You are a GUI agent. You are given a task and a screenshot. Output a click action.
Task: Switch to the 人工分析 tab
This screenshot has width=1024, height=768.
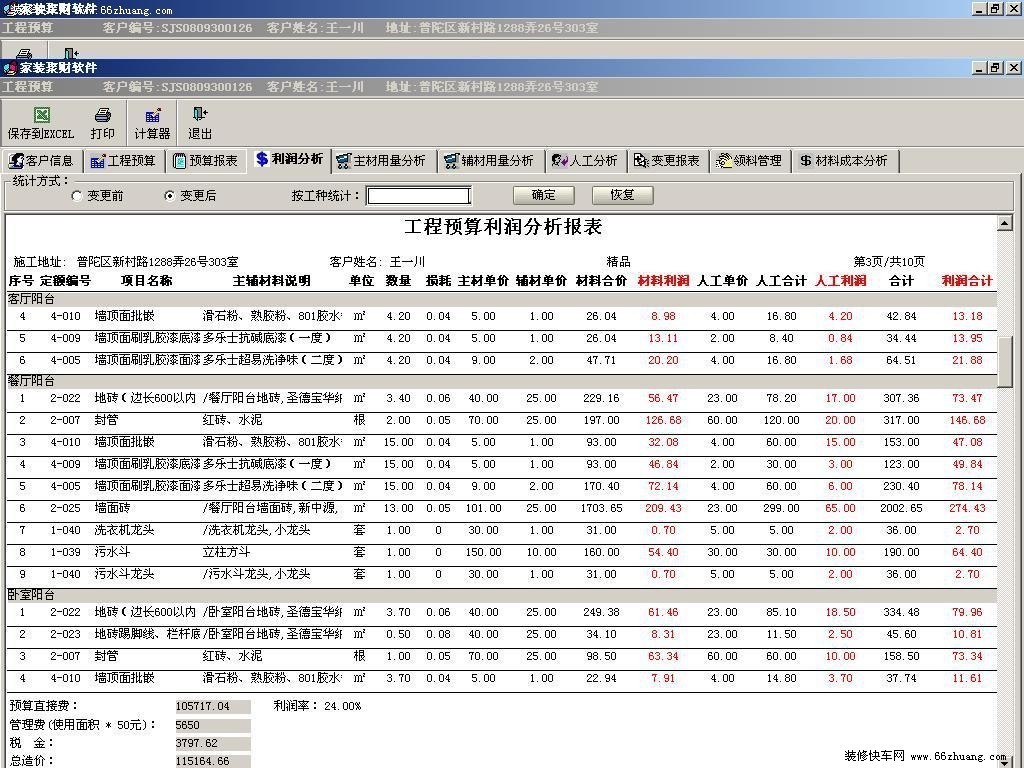tap(585, 161)
